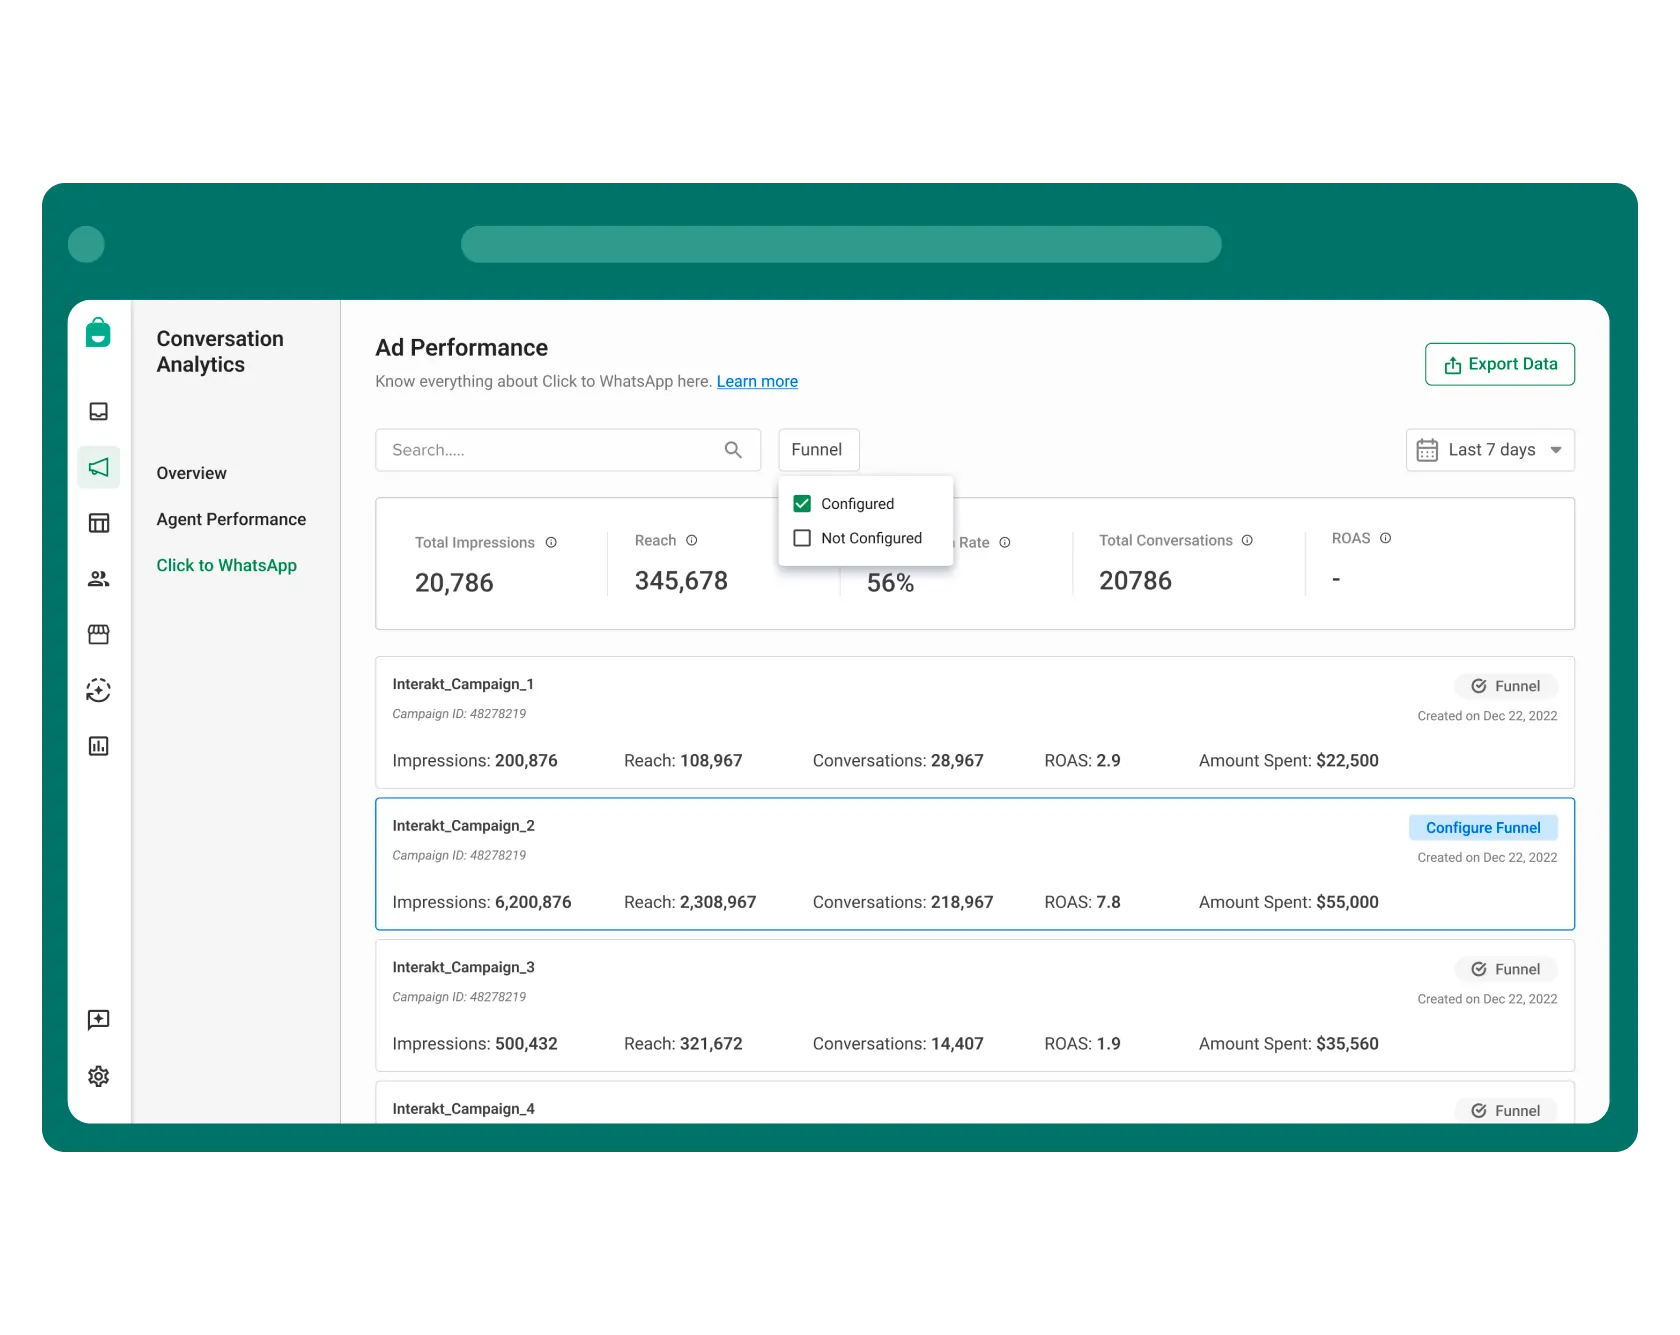
Task: Open the Dashboard grid icon in sidebar
Action: (98, 522)
